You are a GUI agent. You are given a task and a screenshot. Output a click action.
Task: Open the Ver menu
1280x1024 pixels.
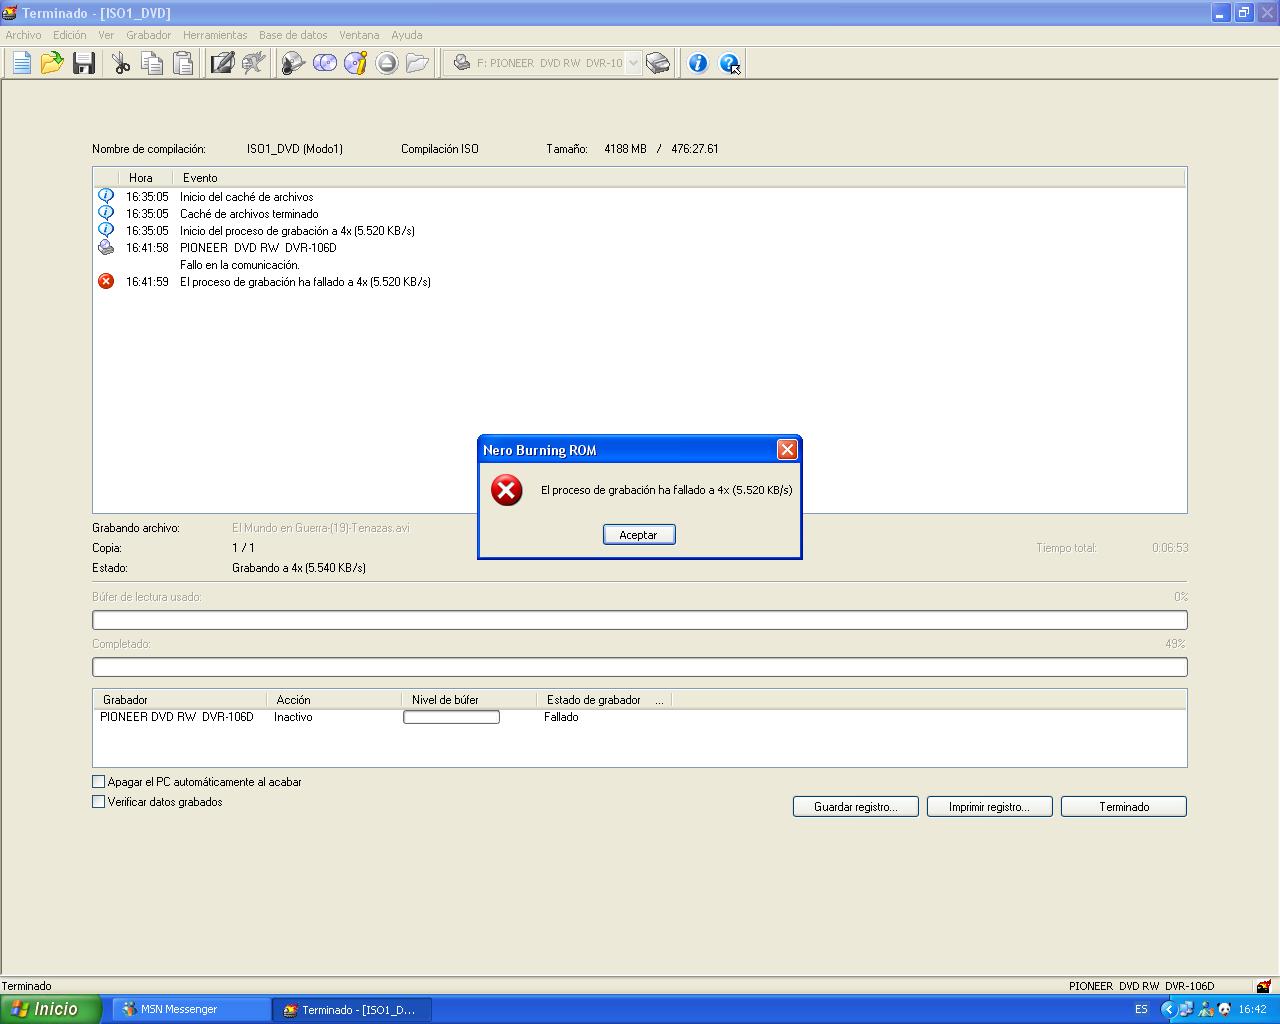pos(106,35)
